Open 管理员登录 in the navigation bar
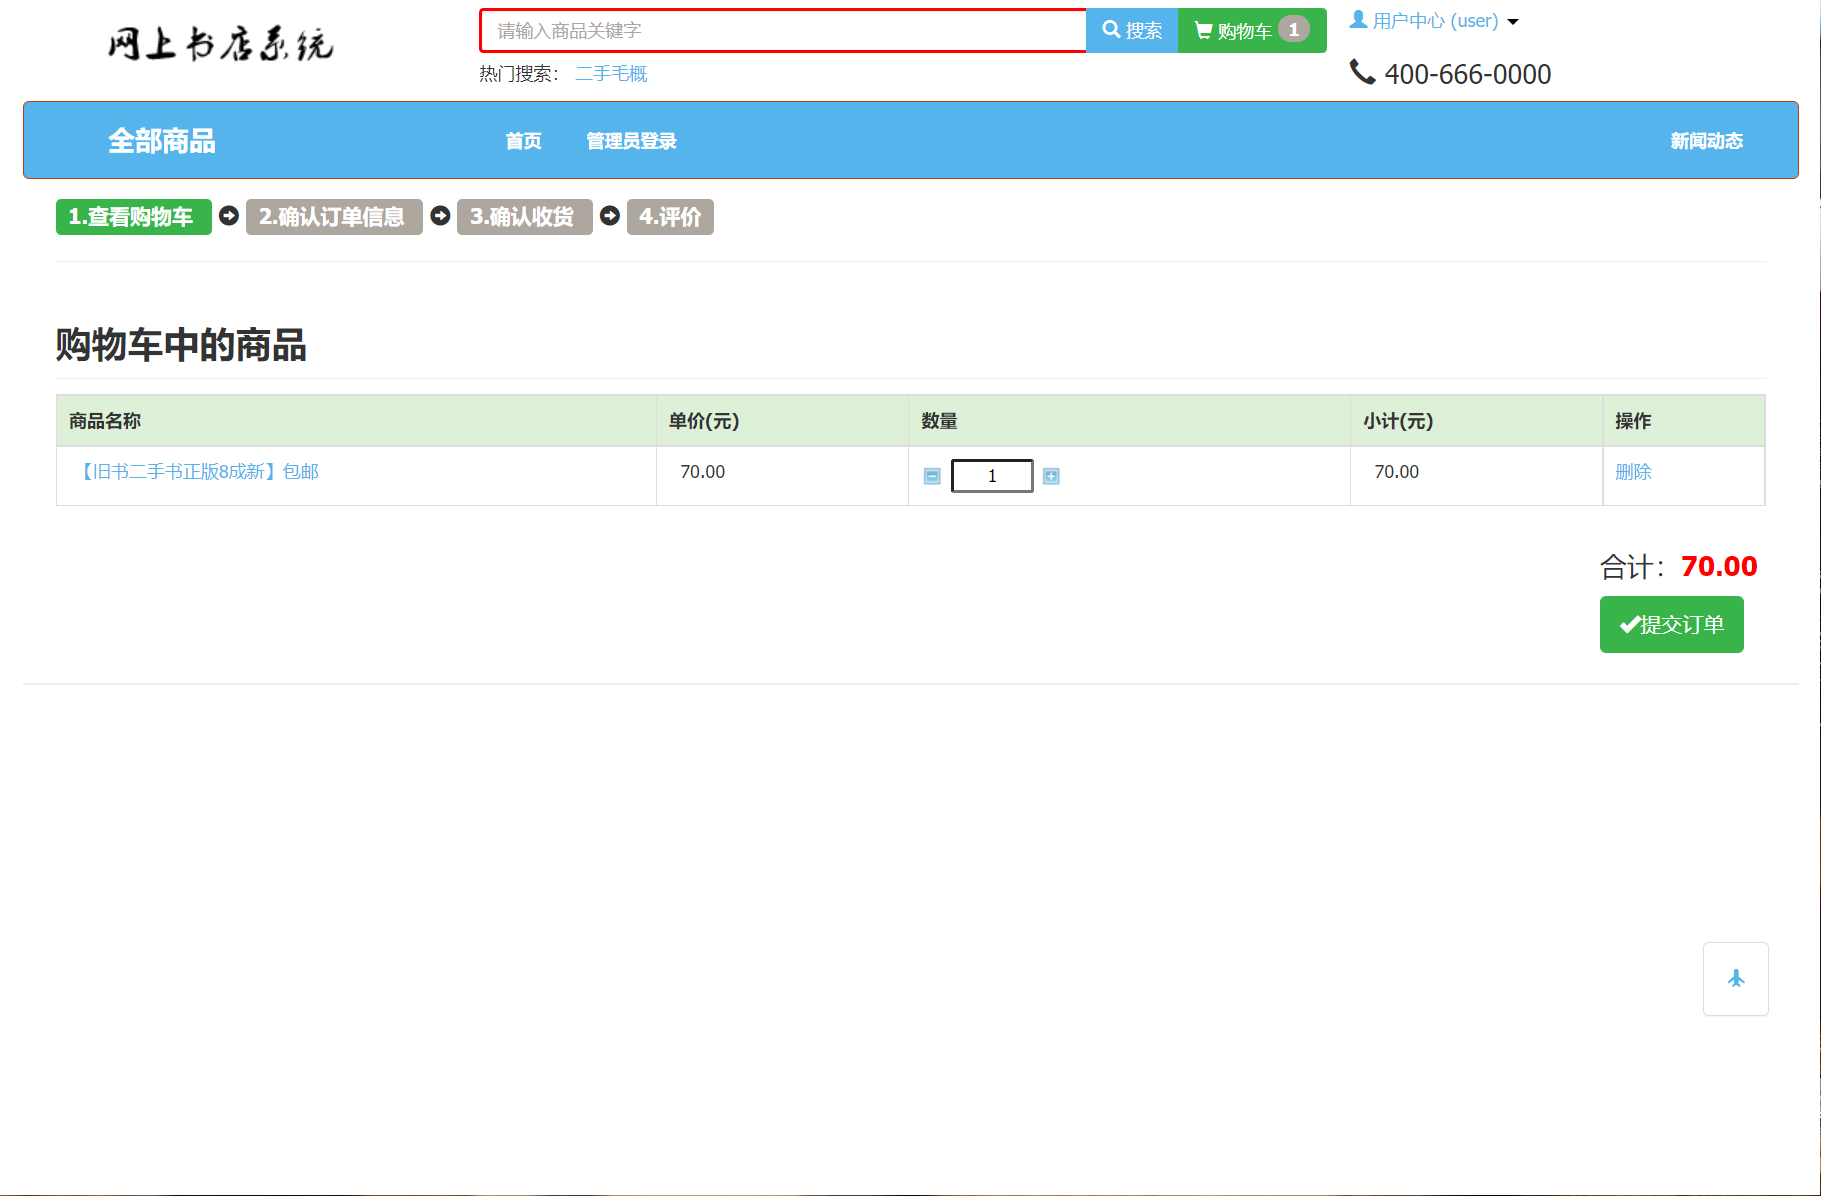Image resolution: width=1821 pixels, height=1196 pixels. [x=632, y=141]
